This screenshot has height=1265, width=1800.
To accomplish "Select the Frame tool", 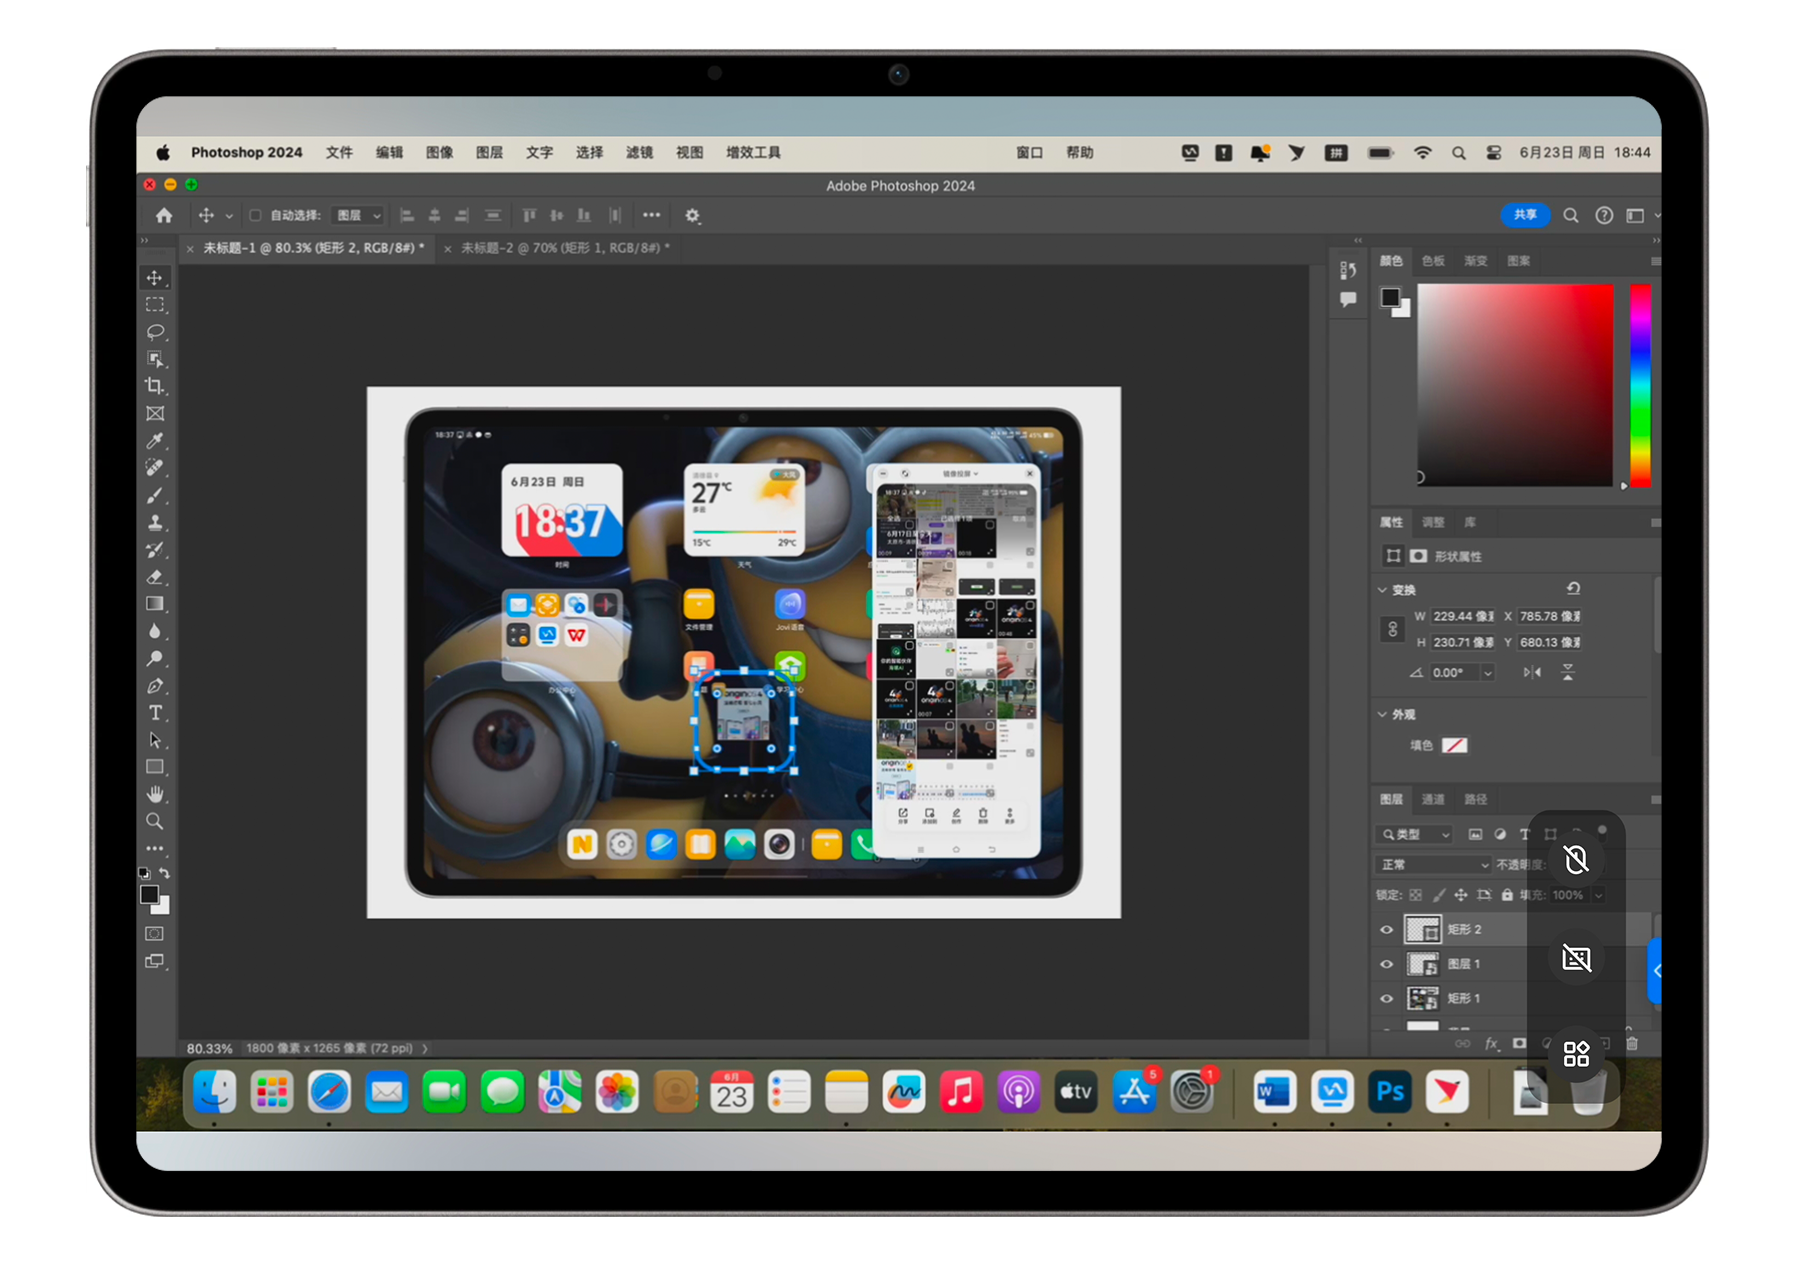I will pyautogui.click(x=155, y=413).
